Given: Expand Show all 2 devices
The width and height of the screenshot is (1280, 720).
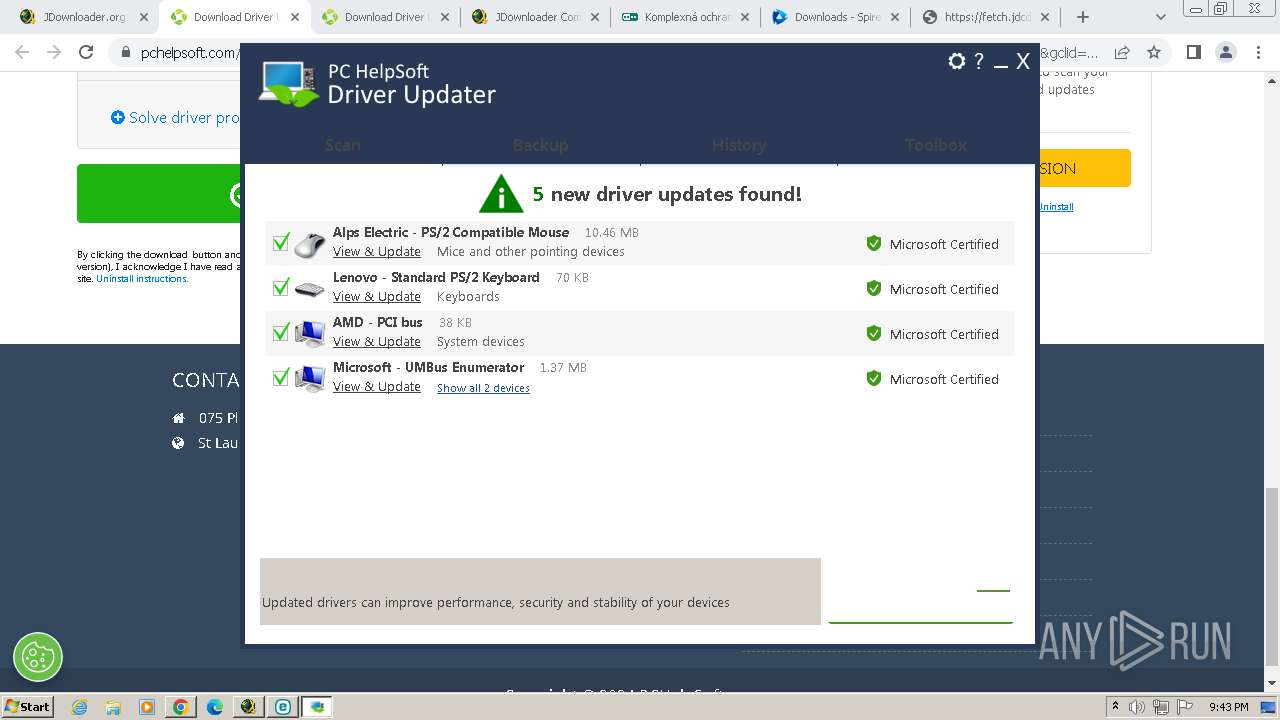Looking at the screenshot, I should [483, 388].
